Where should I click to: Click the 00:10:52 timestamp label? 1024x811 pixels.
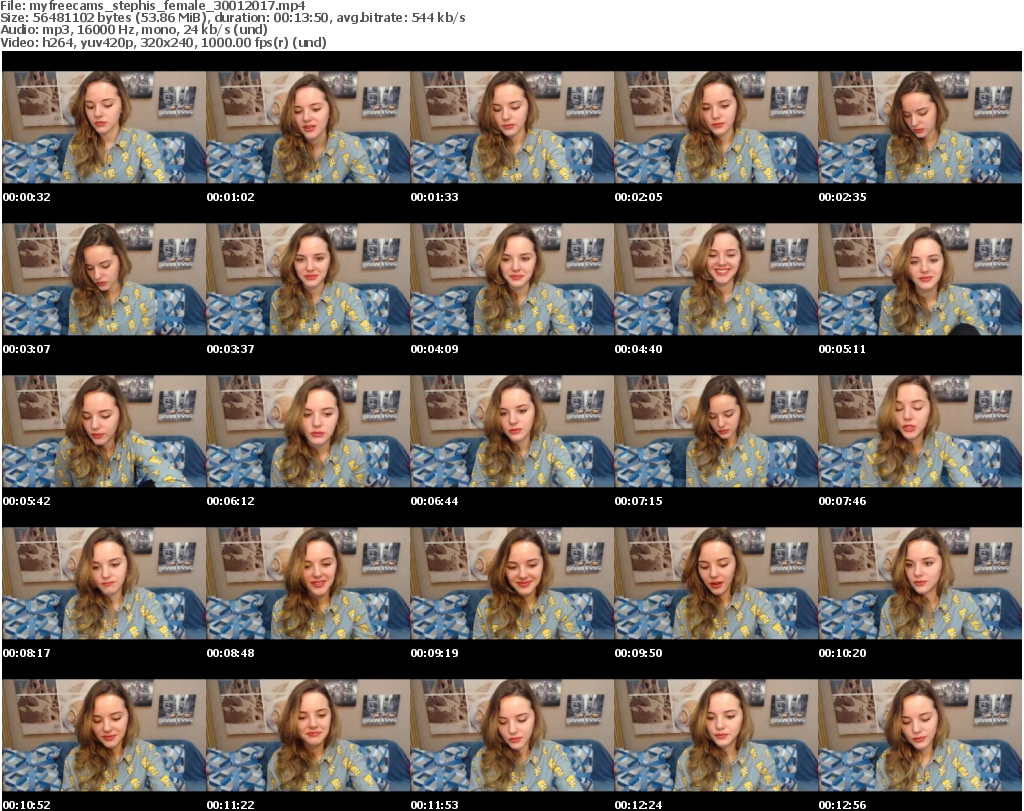pos(27,805)
